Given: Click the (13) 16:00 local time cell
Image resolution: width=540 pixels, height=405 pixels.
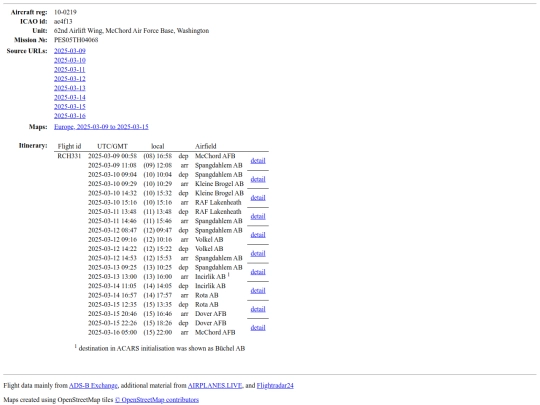Looking at the screenshot, I should [x=158, y=277].
